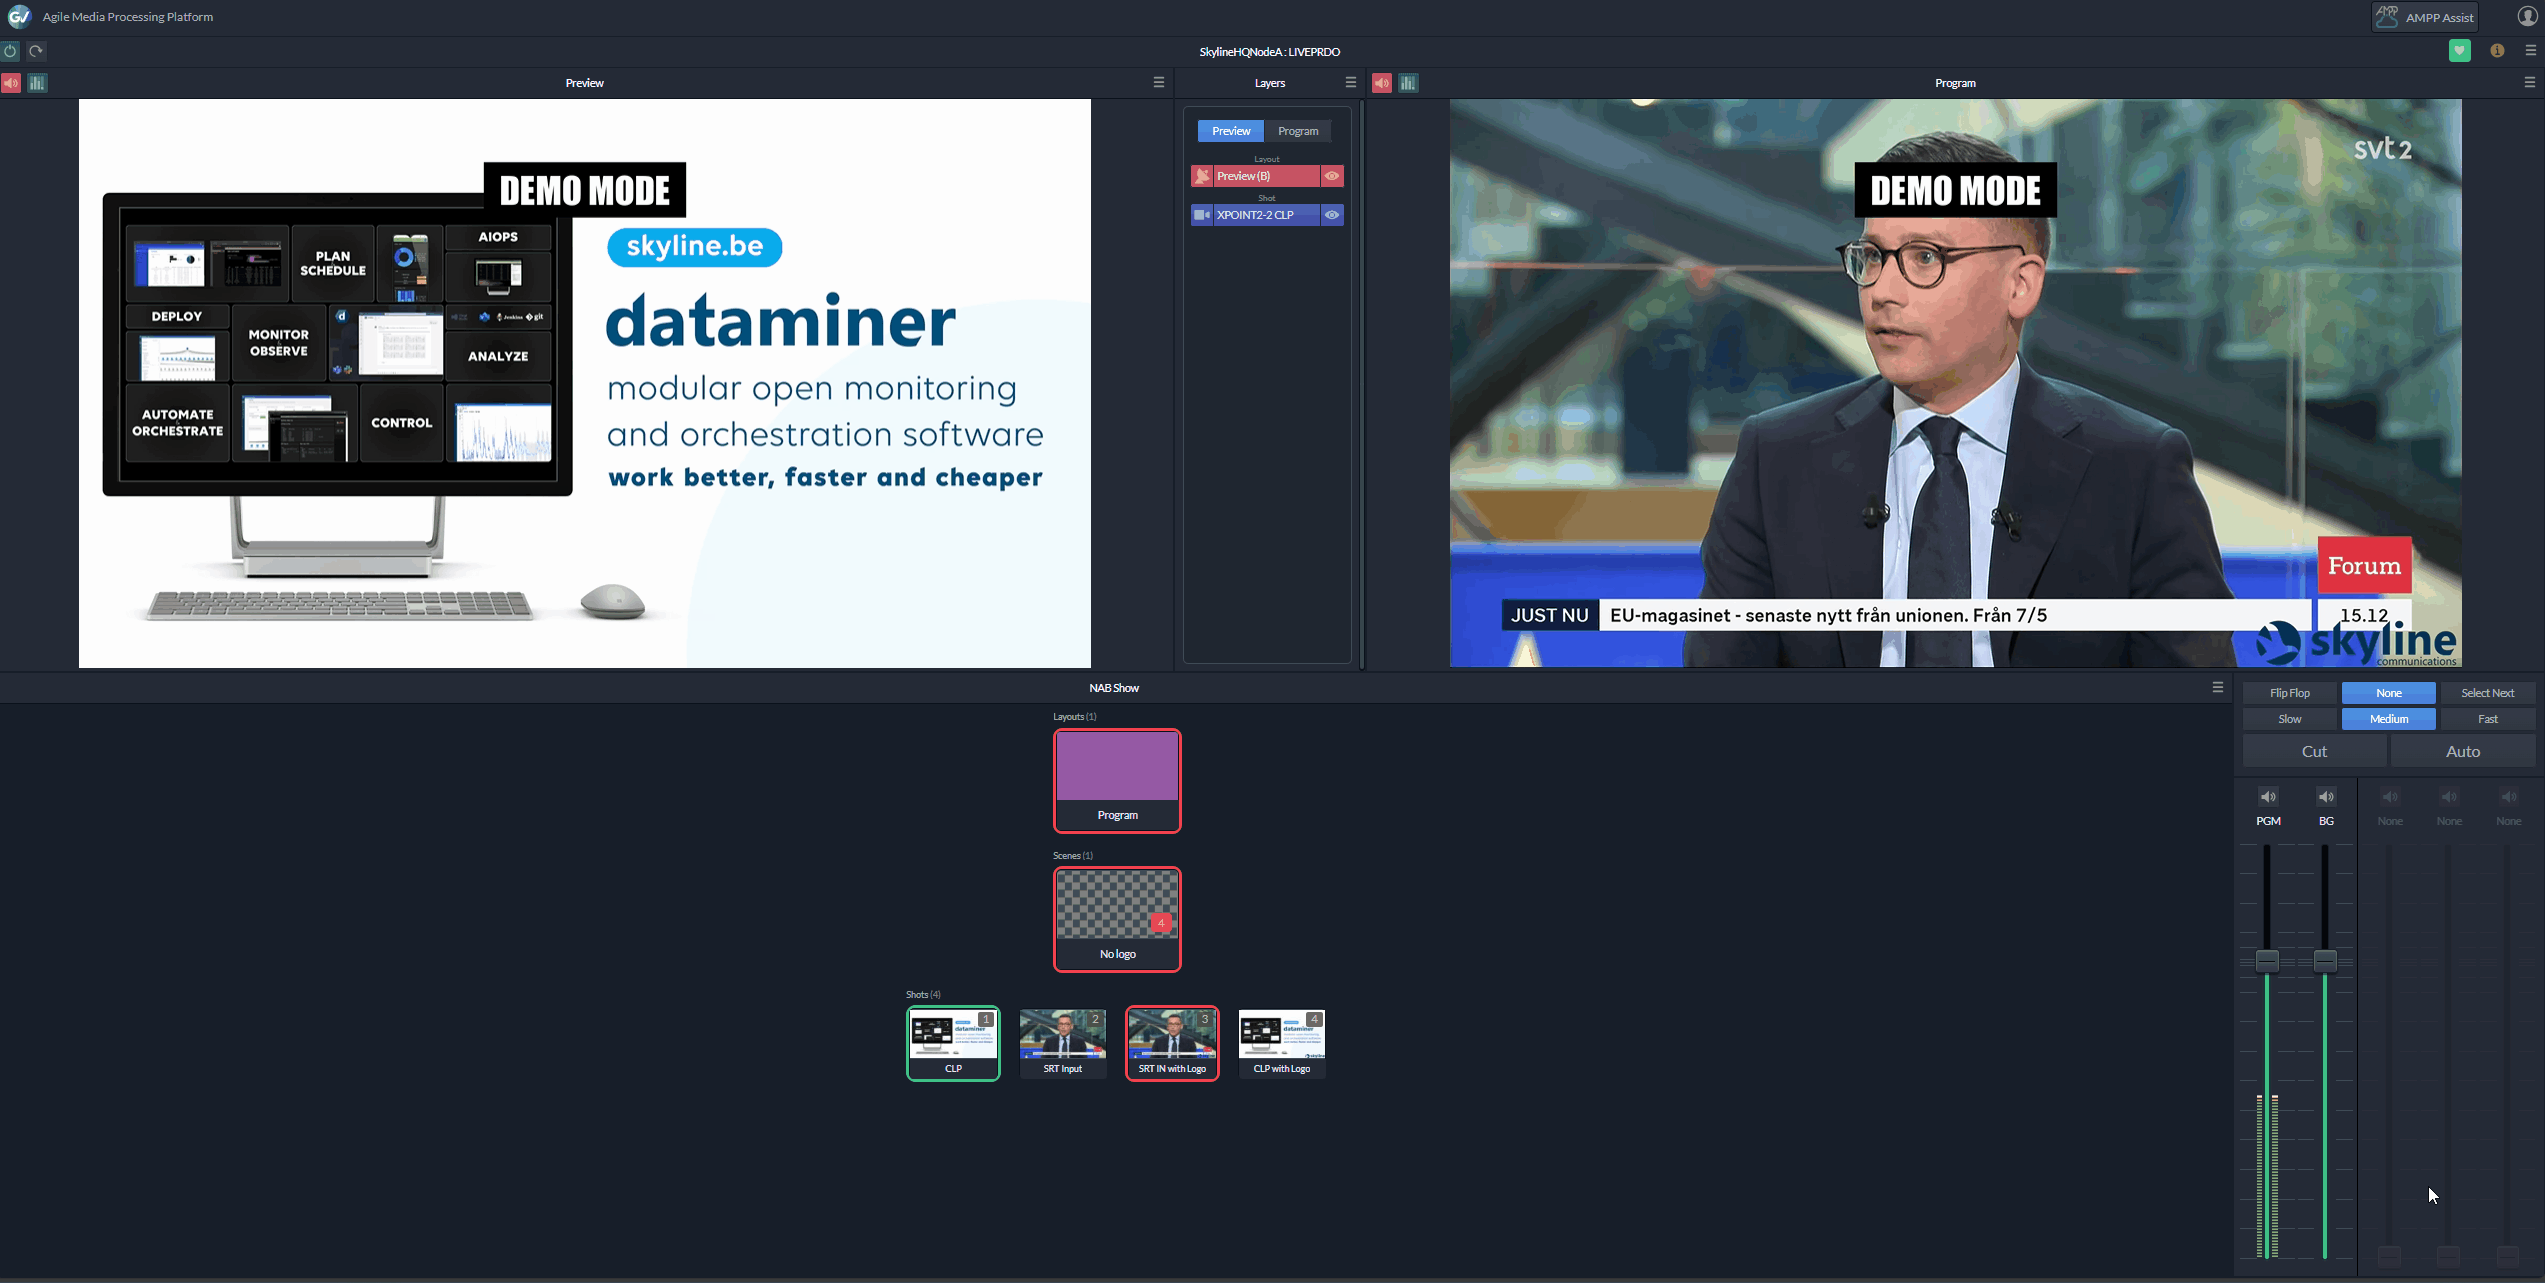Click the Scenes (1) section label

click(x=1072, y=856)
